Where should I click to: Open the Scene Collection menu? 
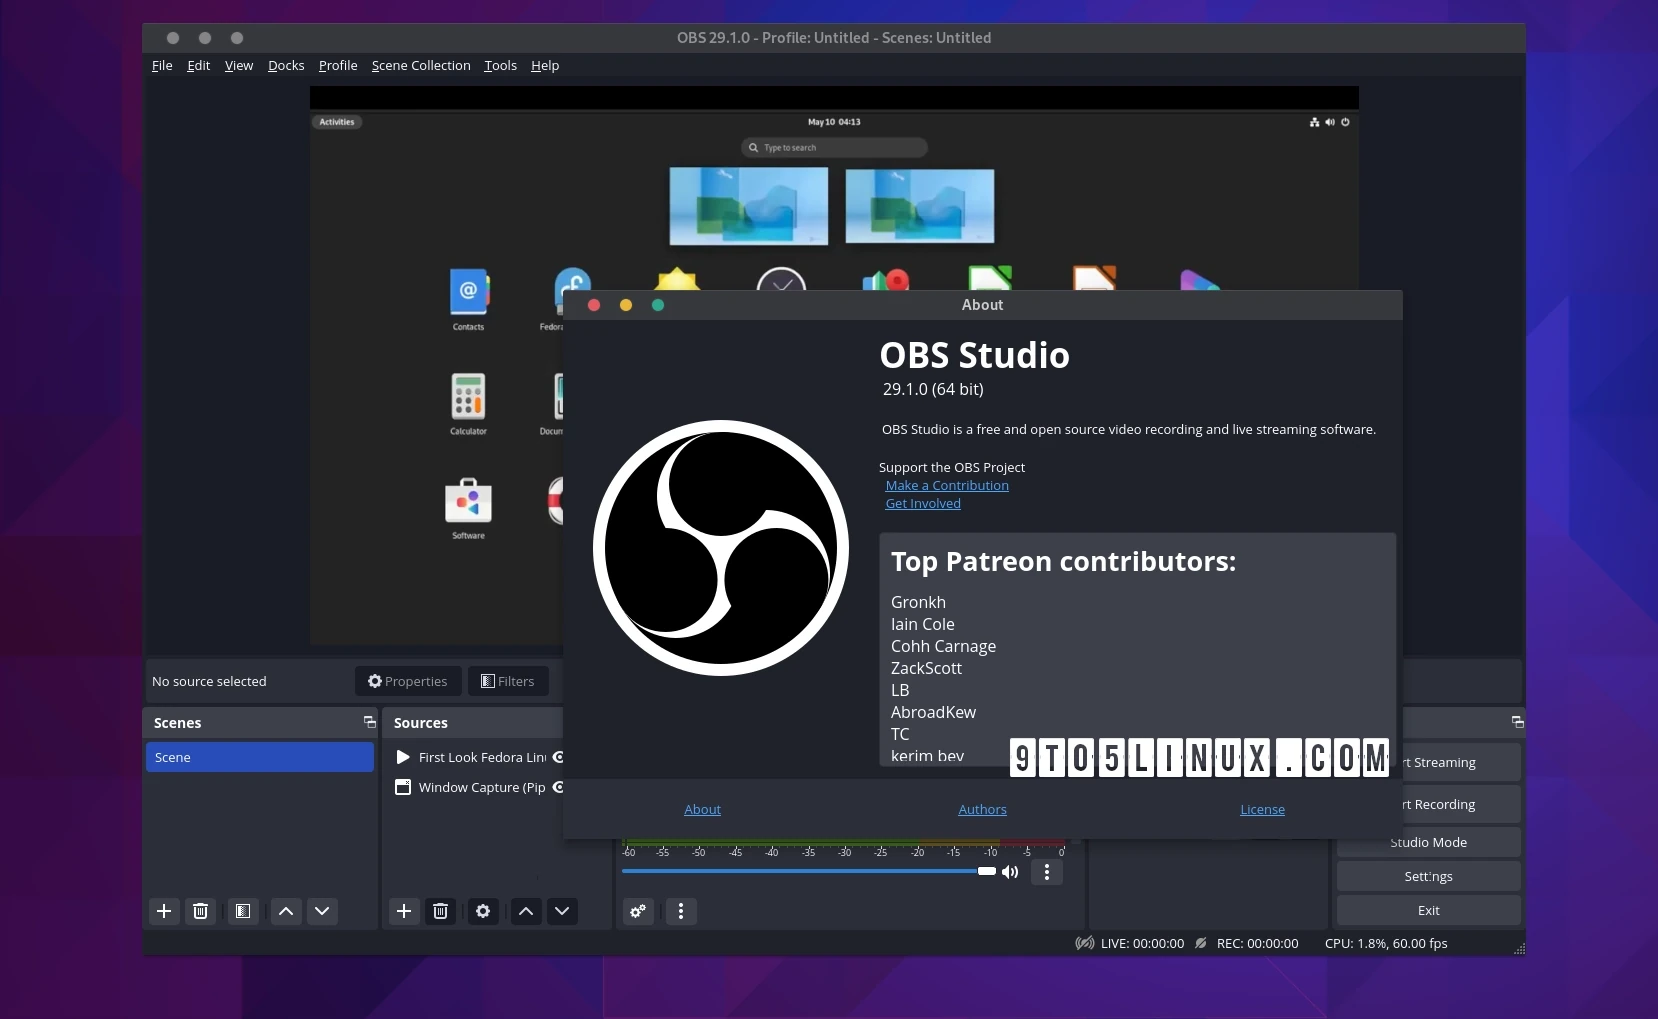pyautogui.click(x=420, y=66)
